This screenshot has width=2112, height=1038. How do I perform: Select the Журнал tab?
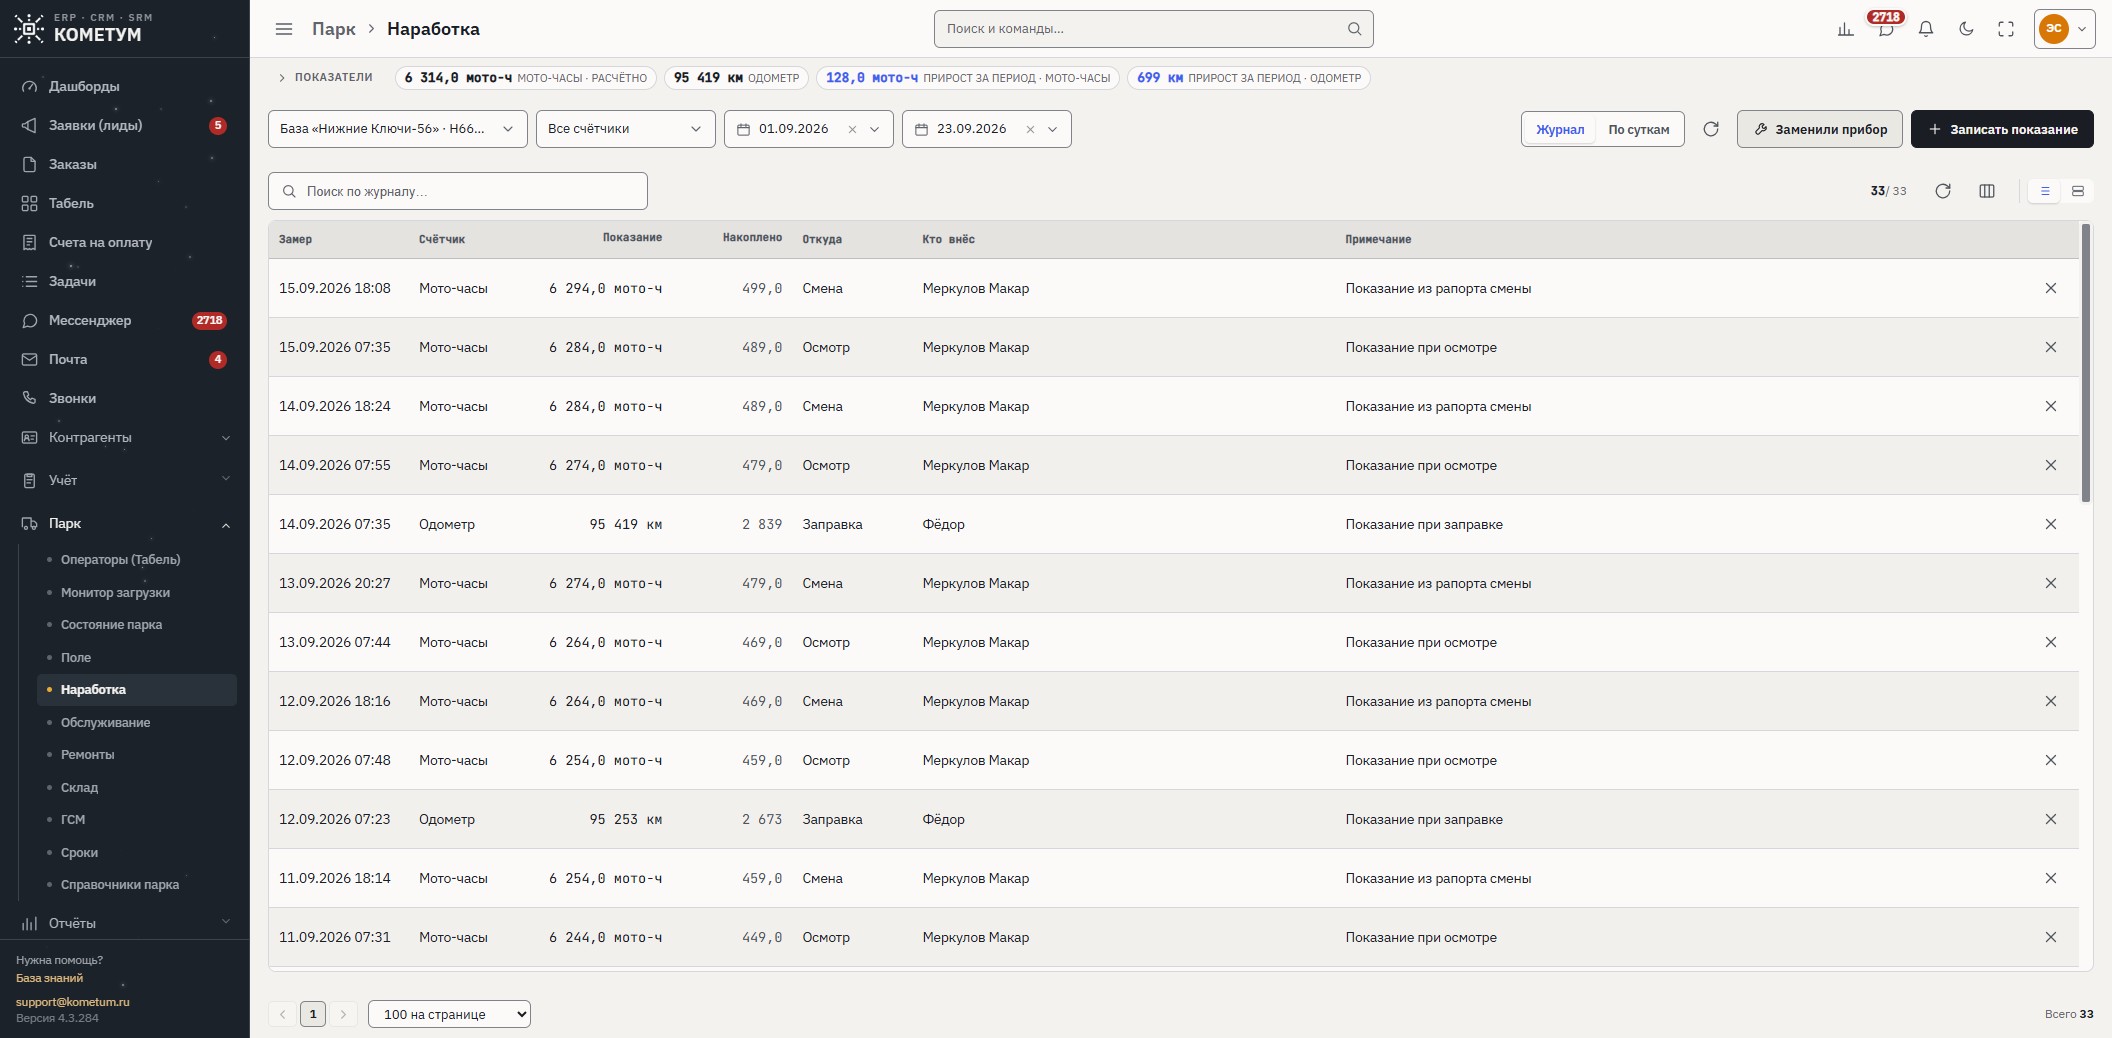click(1560, 129)
